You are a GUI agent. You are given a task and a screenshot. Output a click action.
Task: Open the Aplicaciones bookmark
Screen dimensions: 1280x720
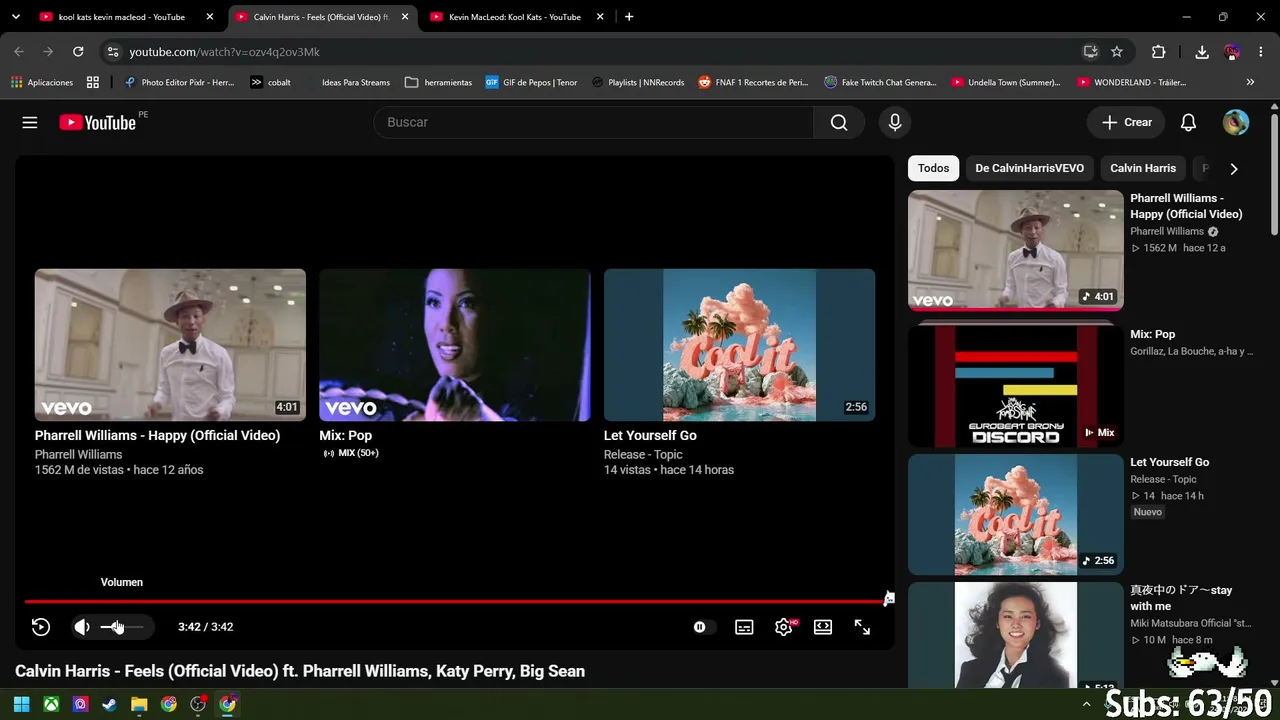(x=42, y=82)
